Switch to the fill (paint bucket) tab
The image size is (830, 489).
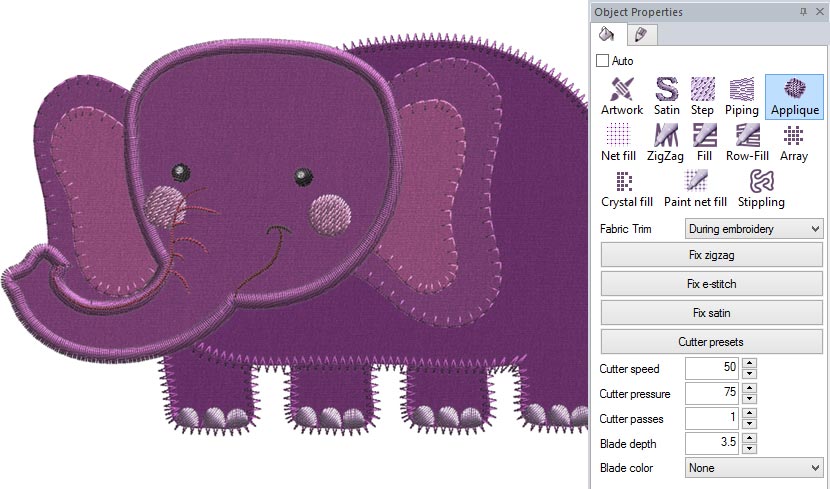(x=607, y=34)
